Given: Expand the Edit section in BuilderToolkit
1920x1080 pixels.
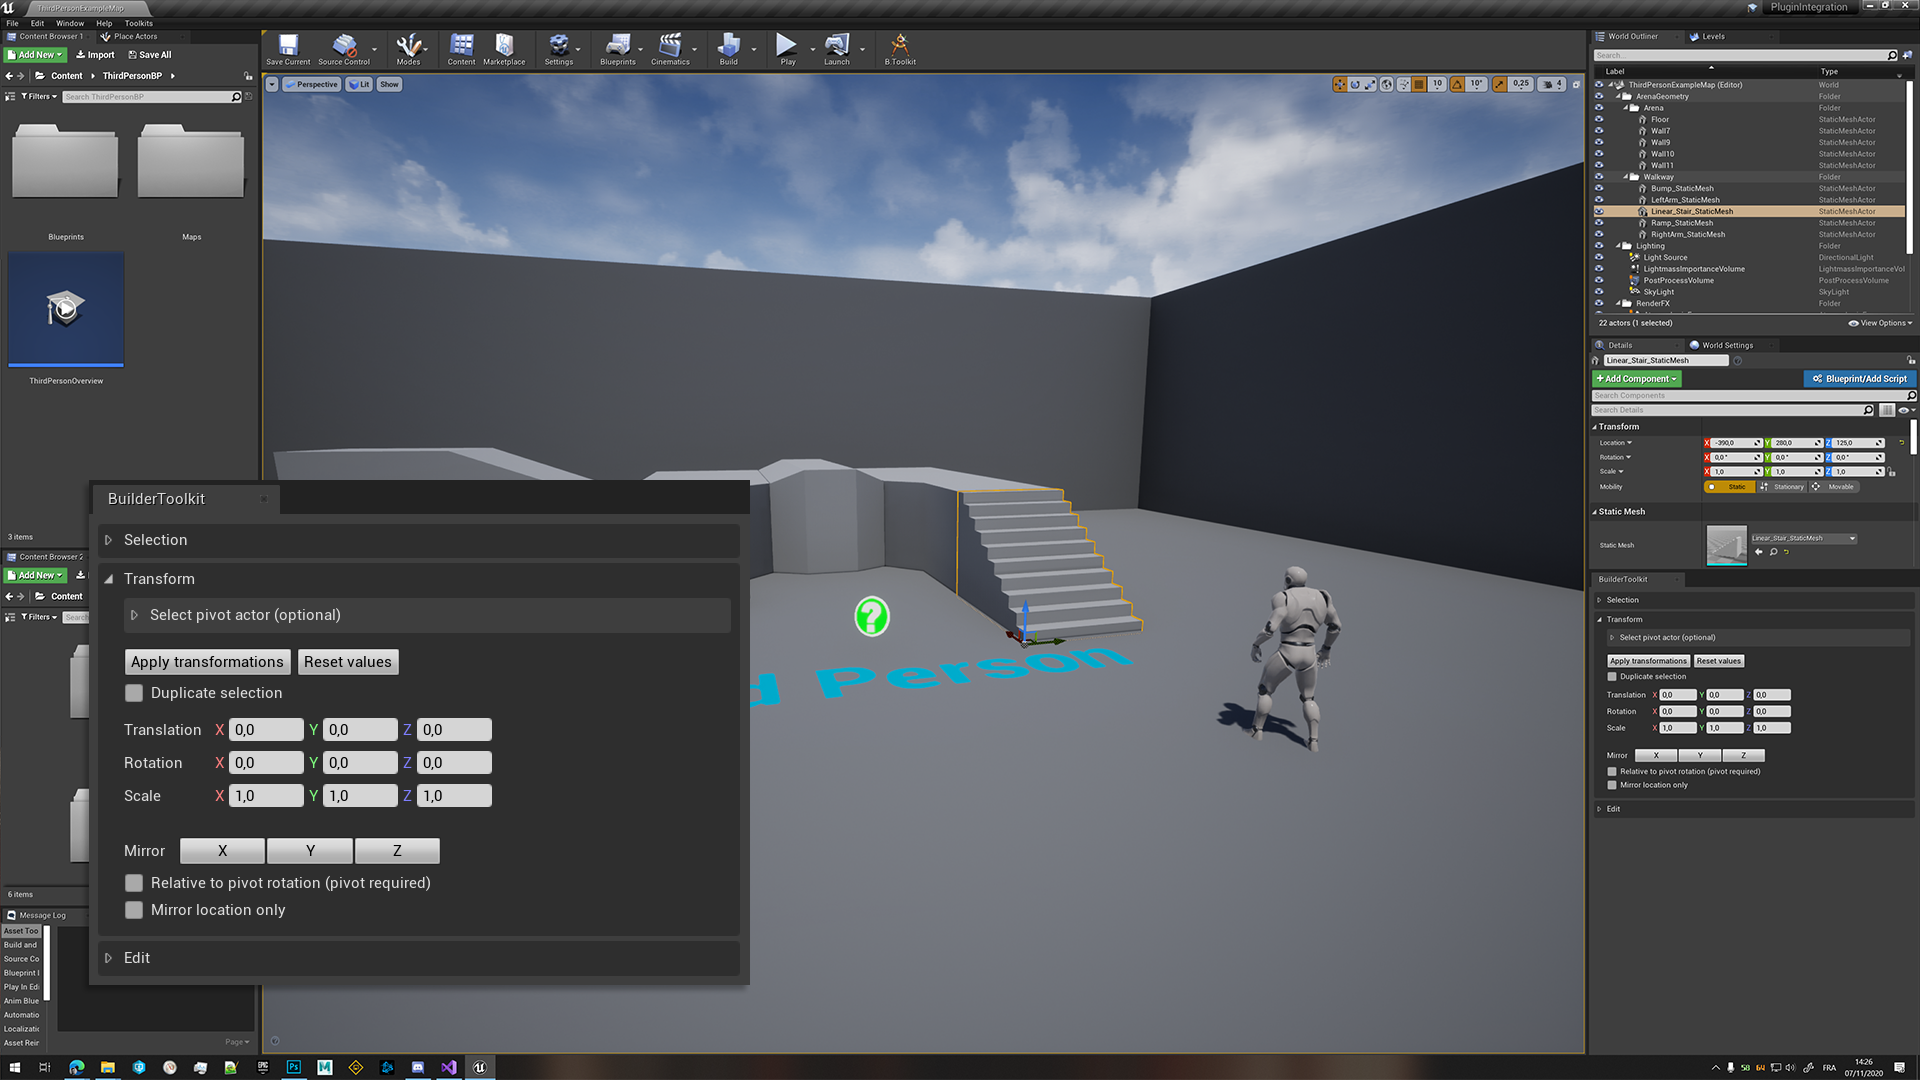Looking at the screenshot, I should (x=109, y=957).
